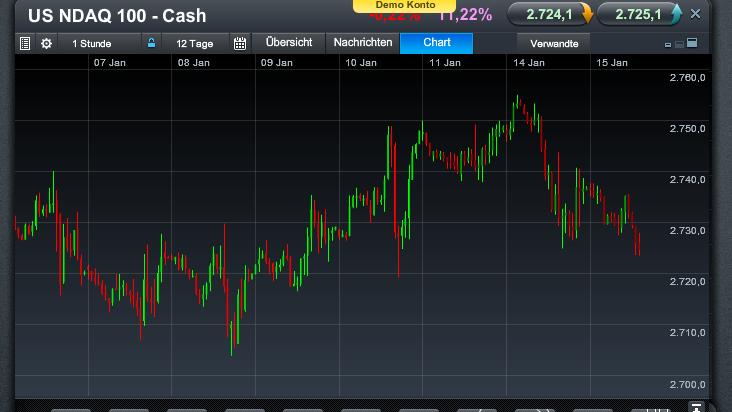Close the US NDAQ 100 chart window
Image resolution: width=732 pixels, height=412 pixels.
pyautogui.click(x=696, y=14)
